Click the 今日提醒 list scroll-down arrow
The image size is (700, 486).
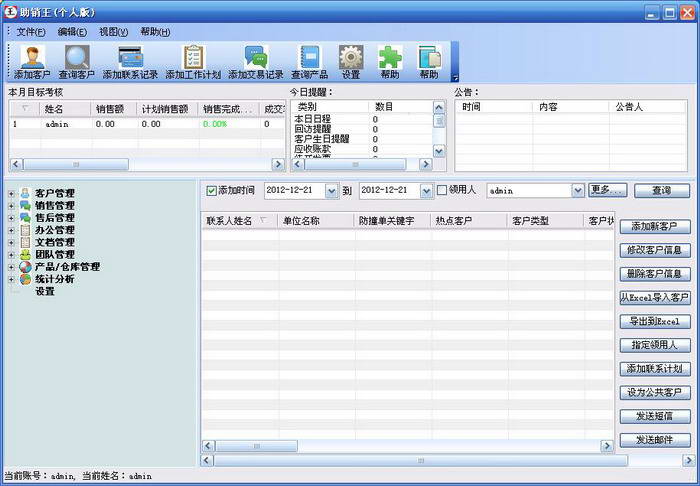pos(439,151)
